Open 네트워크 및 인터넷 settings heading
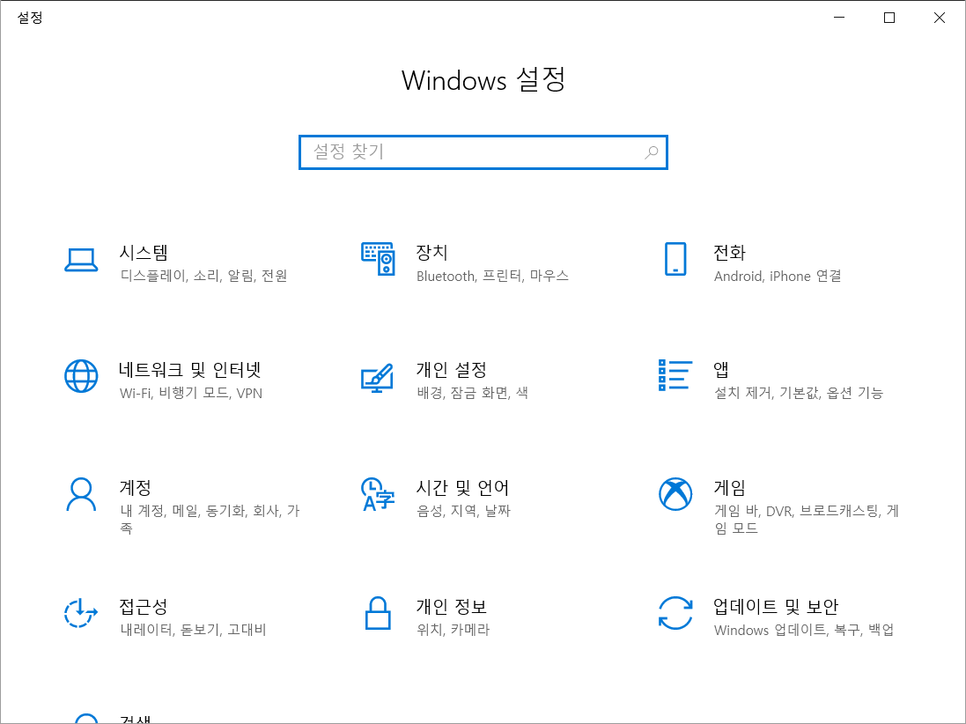966x724 pixels. [x=190, y=370]
